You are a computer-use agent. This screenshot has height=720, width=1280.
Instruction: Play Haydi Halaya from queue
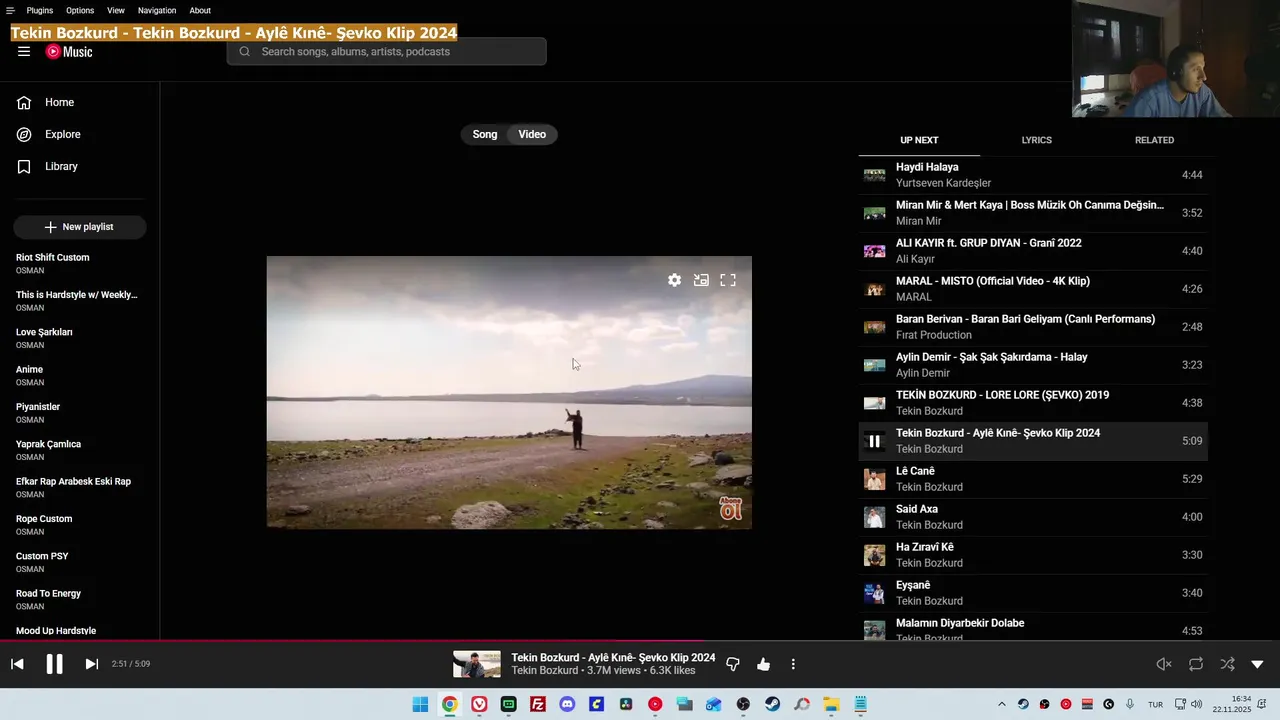(1033, 175)
